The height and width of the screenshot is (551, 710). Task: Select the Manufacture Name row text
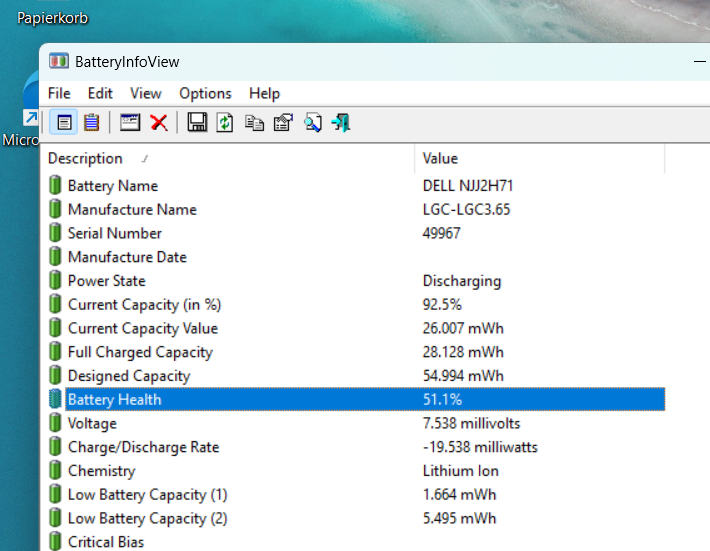132,209
